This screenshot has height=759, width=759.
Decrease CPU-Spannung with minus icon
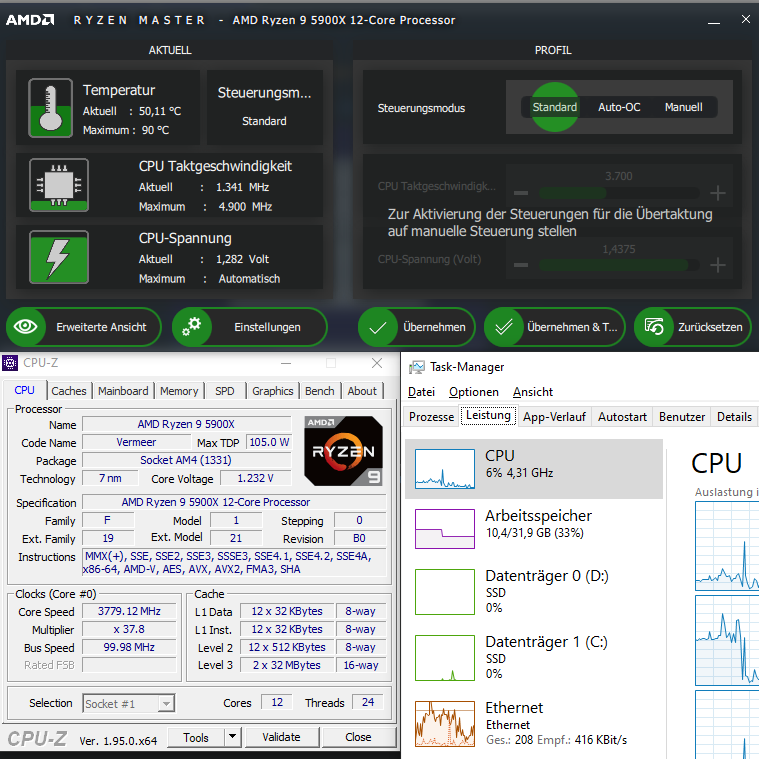click(x=521, y=265)
